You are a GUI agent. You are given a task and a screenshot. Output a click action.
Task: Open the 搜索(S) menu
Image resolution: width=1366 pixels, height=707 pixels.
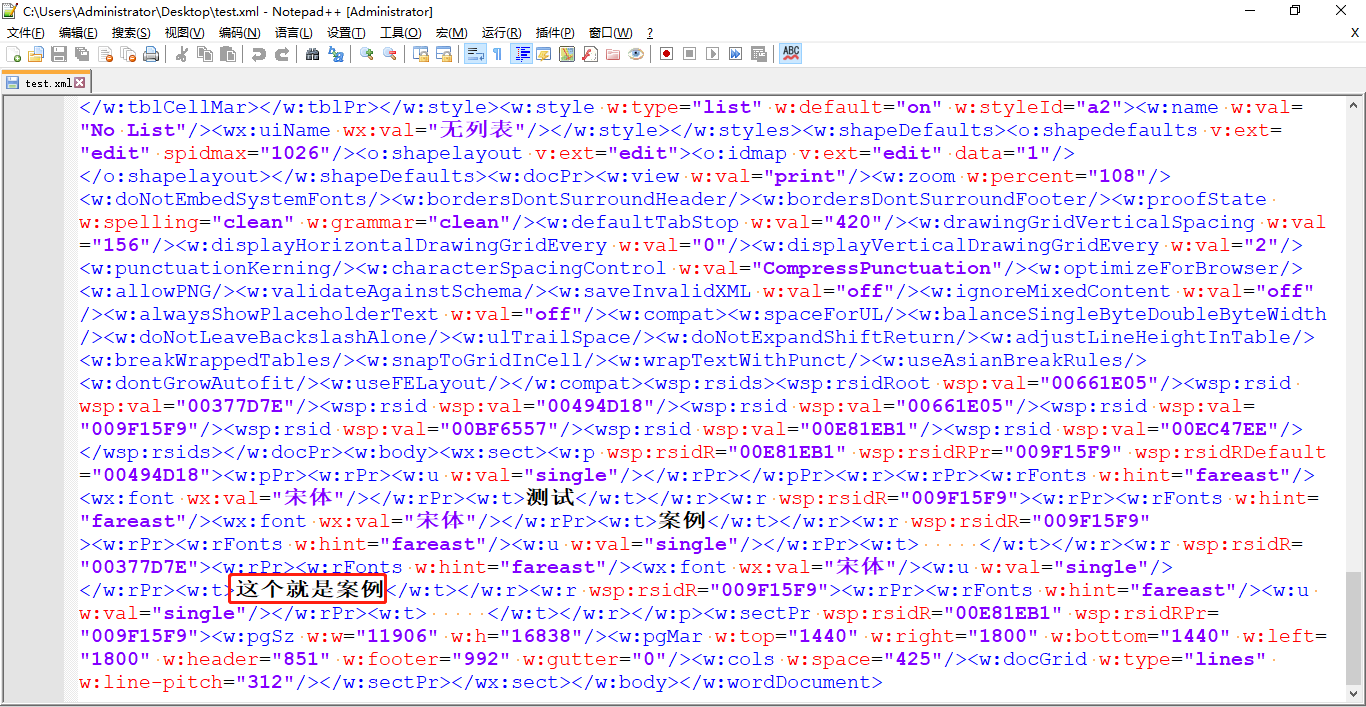[131, 33]
